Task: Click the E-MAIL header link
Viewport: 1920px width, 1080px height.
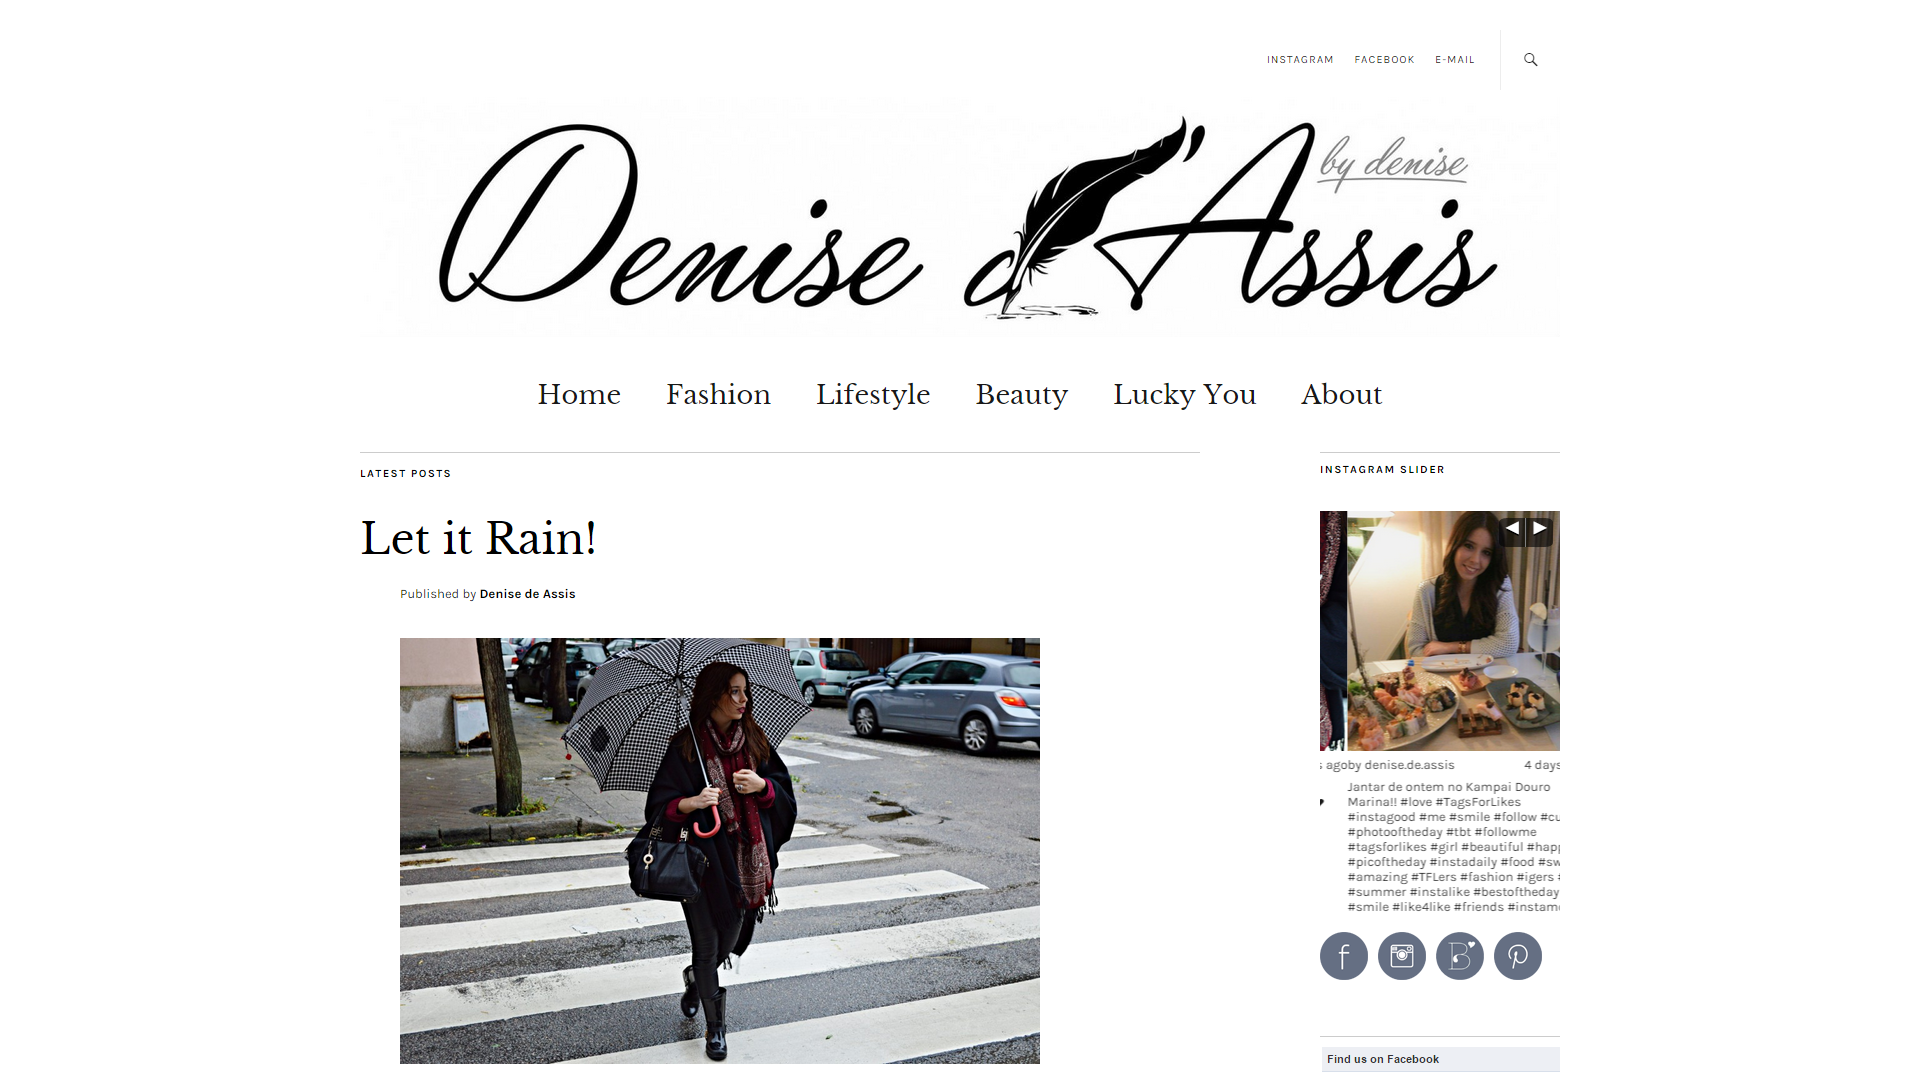Action: (1455, 60)
